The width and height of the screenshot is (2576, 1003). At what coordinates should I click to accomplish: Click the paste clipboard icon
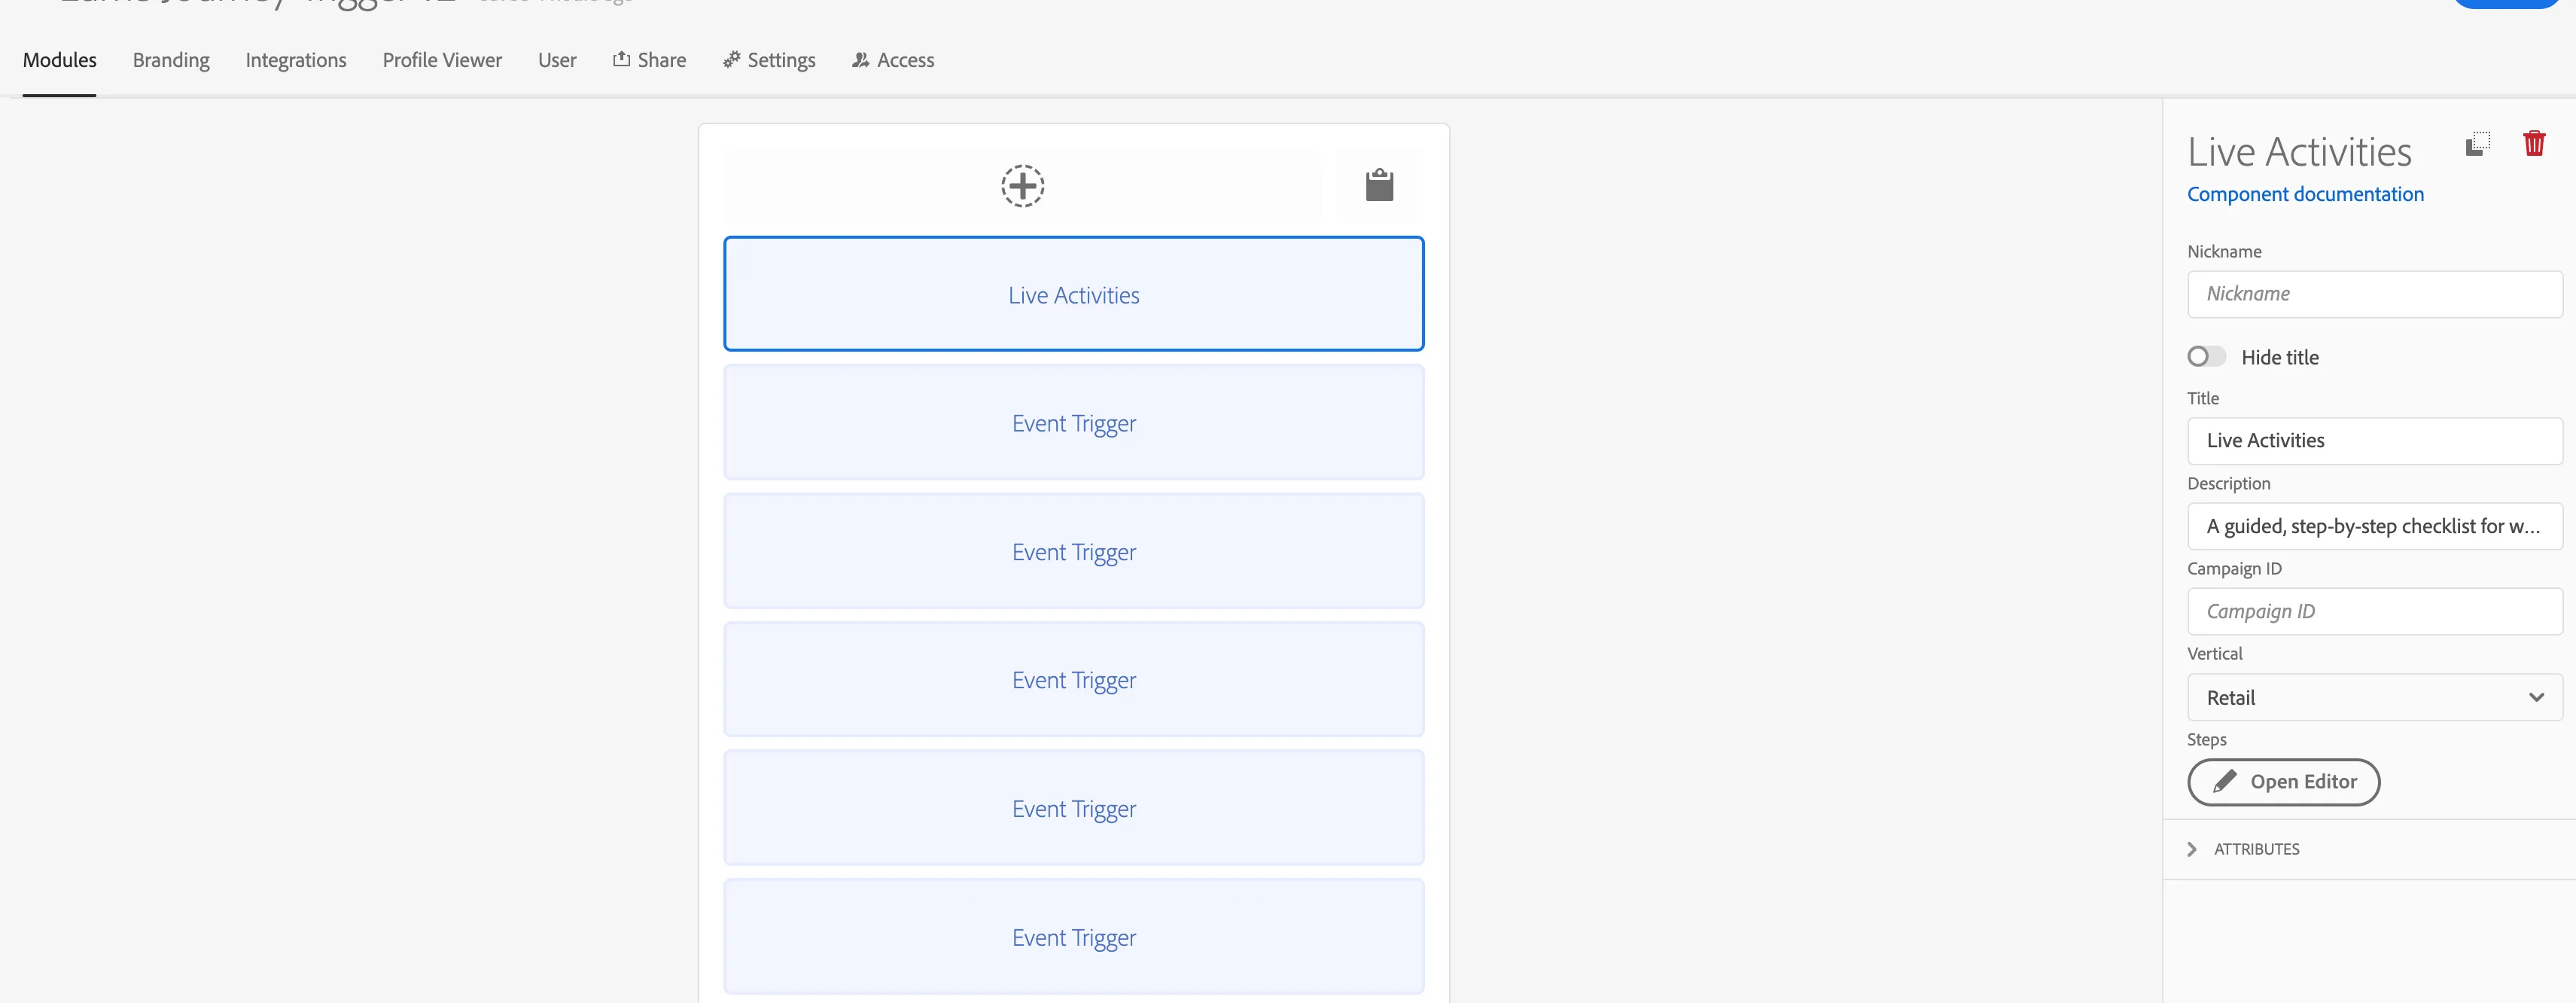[x=1379, y=185]
